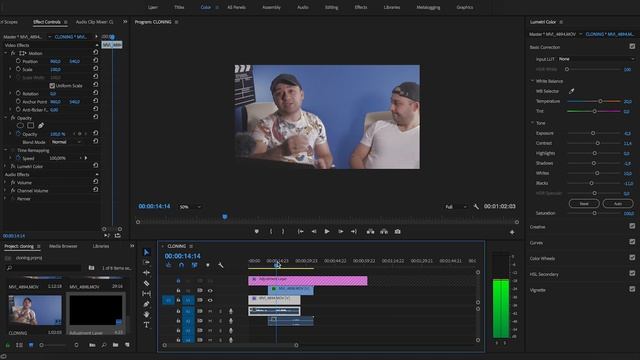Expand the Volume audio effect

(x=6, y=182)
